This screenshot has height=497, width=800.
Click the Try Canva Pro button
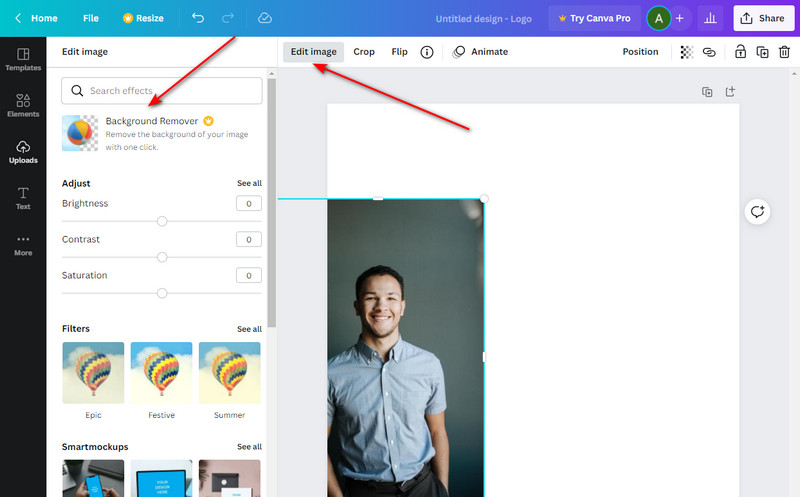tap(594, 18)
